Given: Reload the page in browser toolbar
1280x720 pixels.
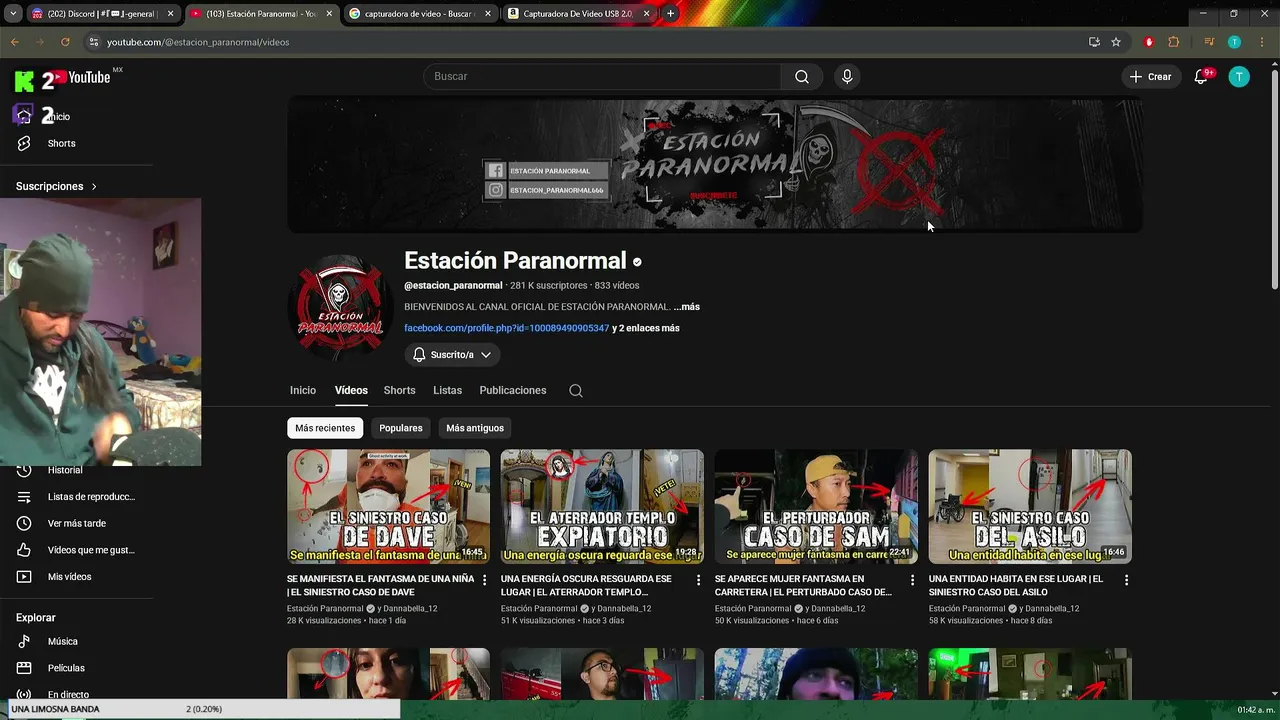Looking at the screenshot, I should [65, 42].
